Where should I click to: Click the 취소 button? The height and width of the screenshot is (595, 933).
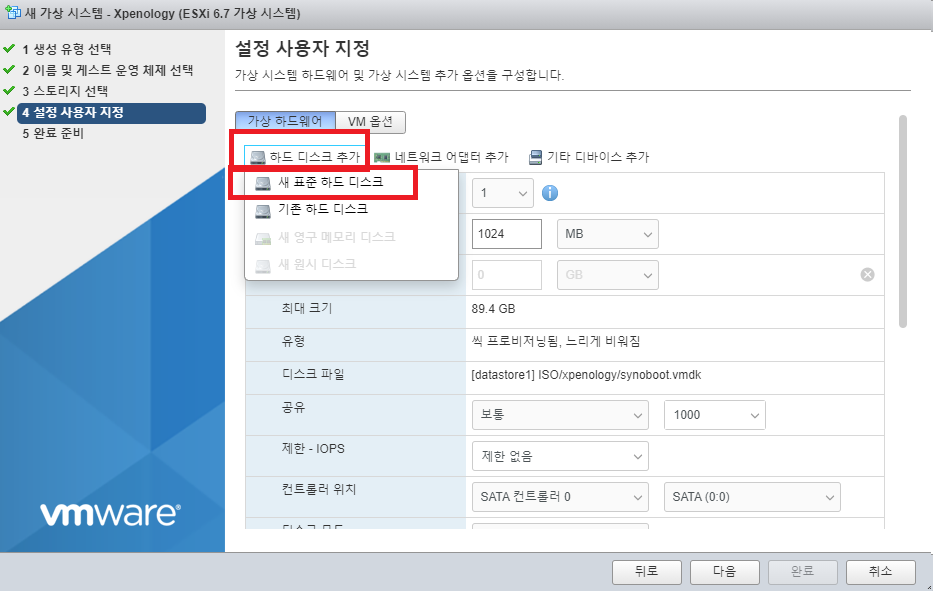tap(881, 572)
